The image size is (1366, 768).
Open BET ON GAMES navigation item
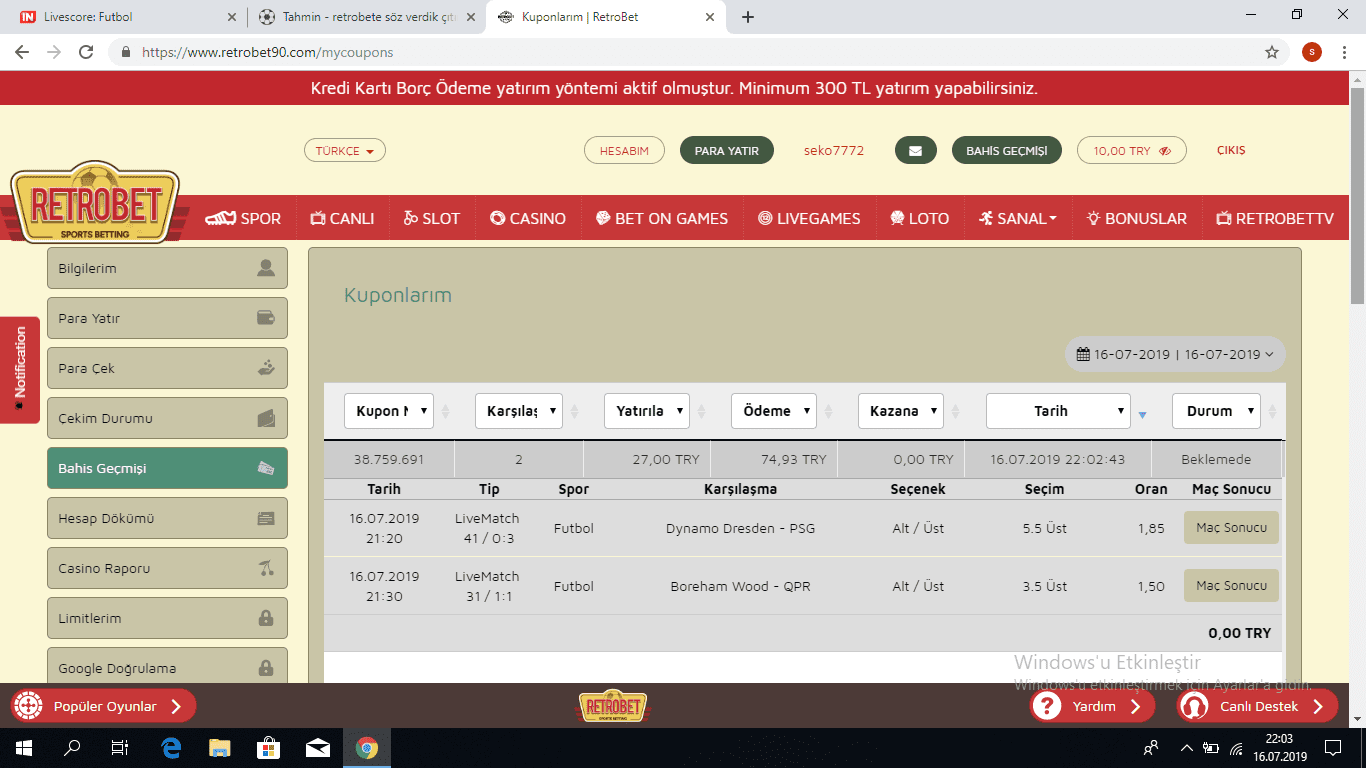click(662, 218)
